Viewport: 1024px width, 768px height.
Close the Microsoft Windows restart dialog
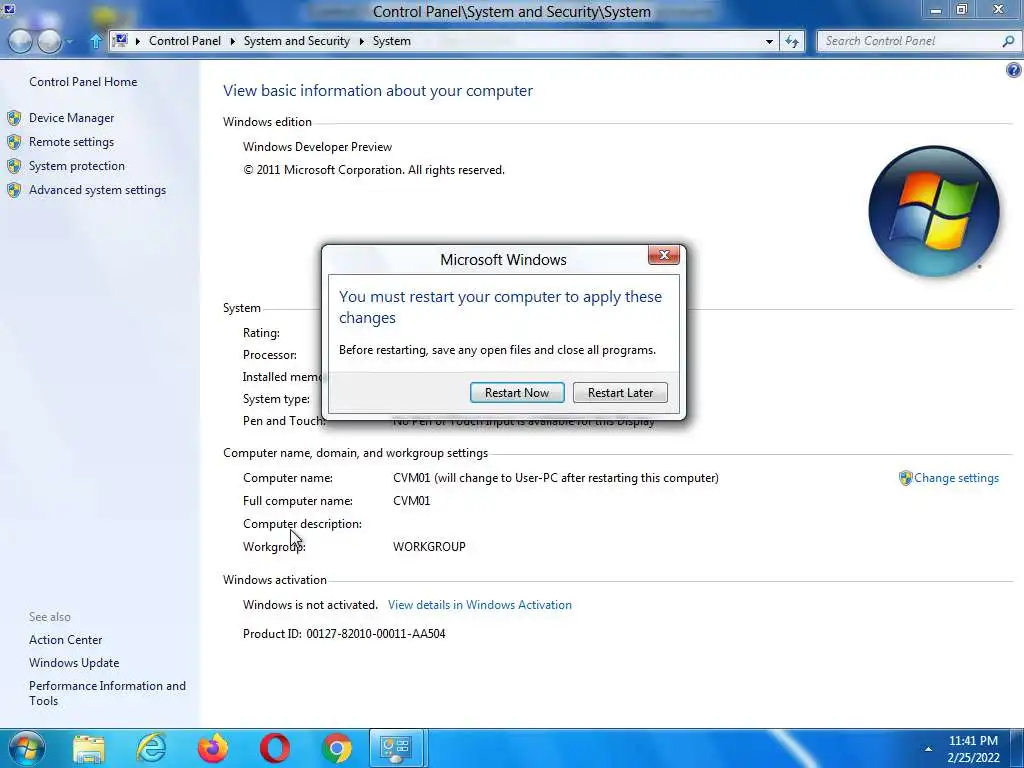coord(664,255)
